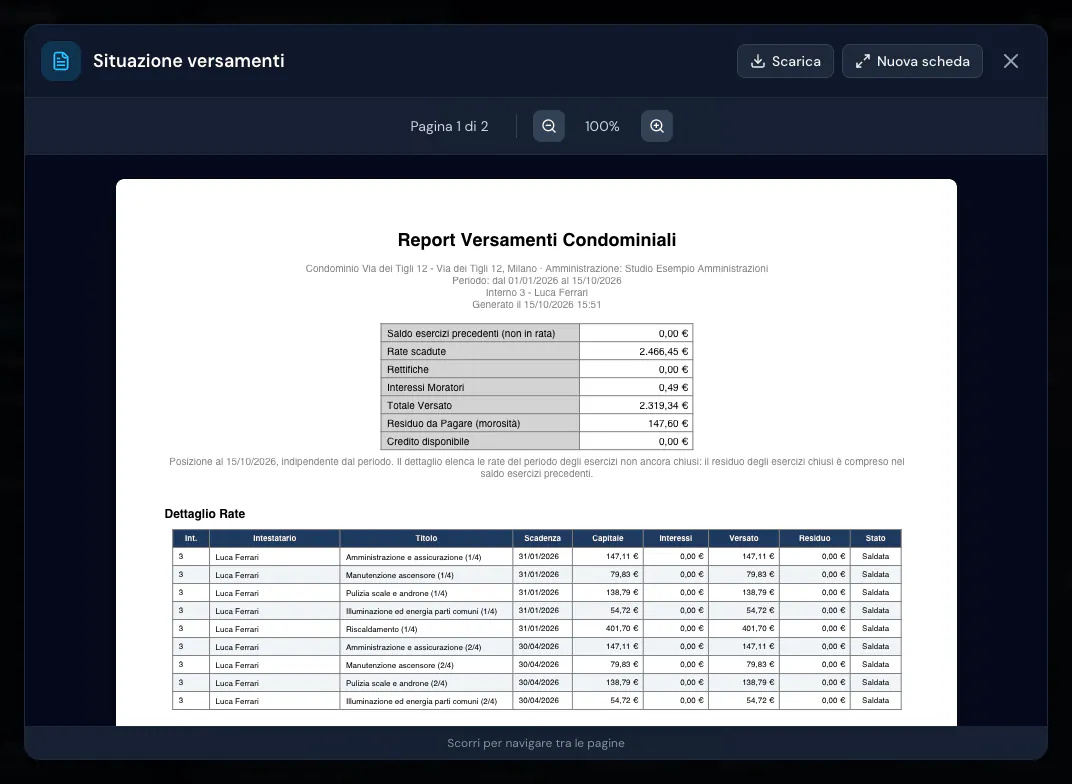The height and width of the screenshot is (784, 1072).
Task: Click the Saldo esercizi precedenti label
Action: coord(471,334)
